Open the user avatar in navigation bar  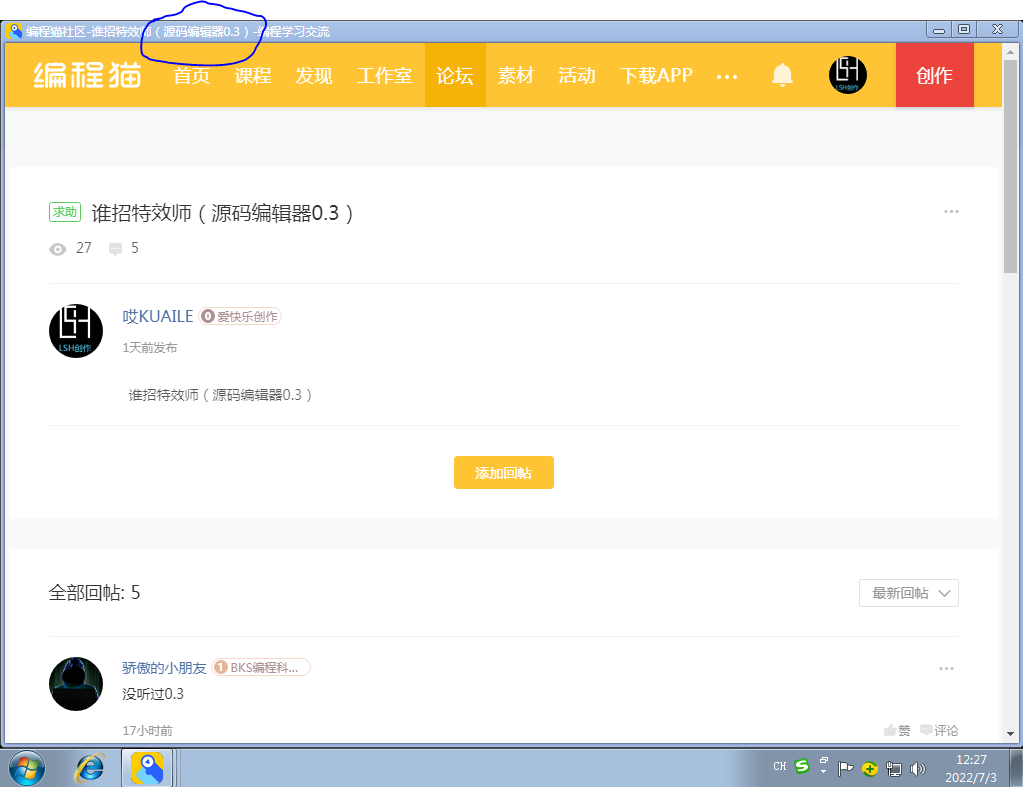coord(847,75)
